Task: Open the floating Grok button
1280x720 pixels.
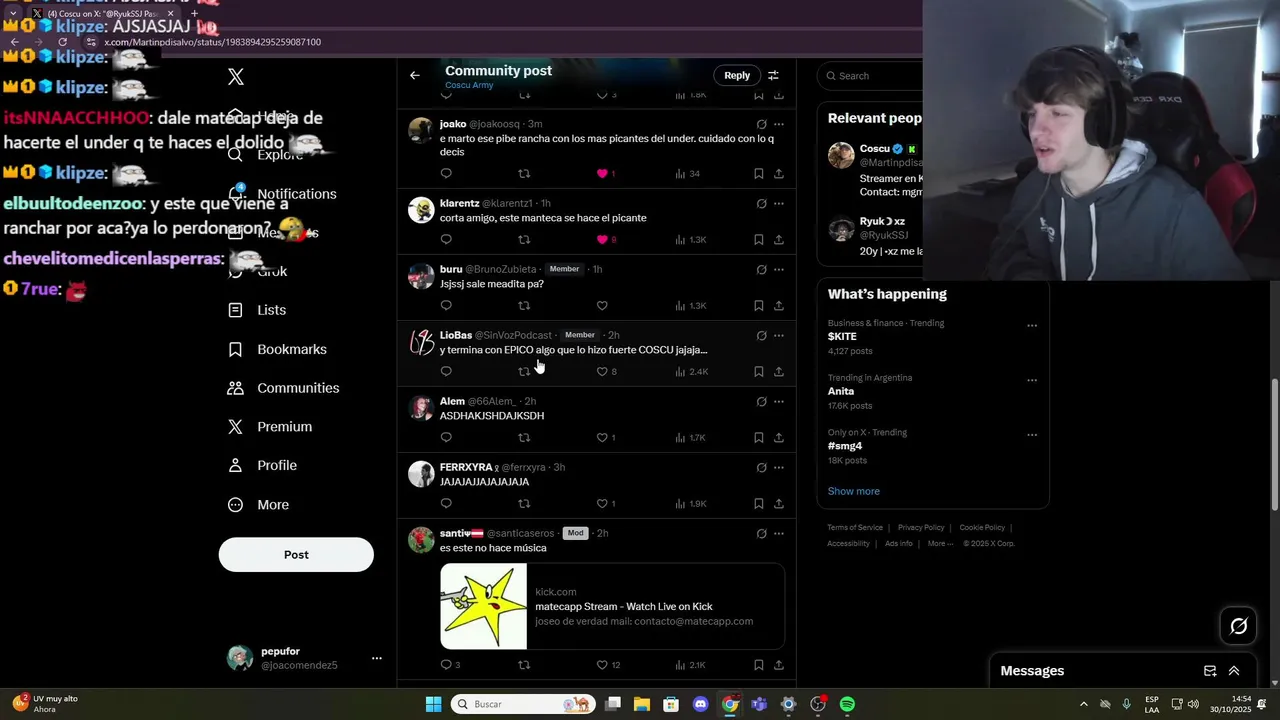Action: (x=1239, y=626)
